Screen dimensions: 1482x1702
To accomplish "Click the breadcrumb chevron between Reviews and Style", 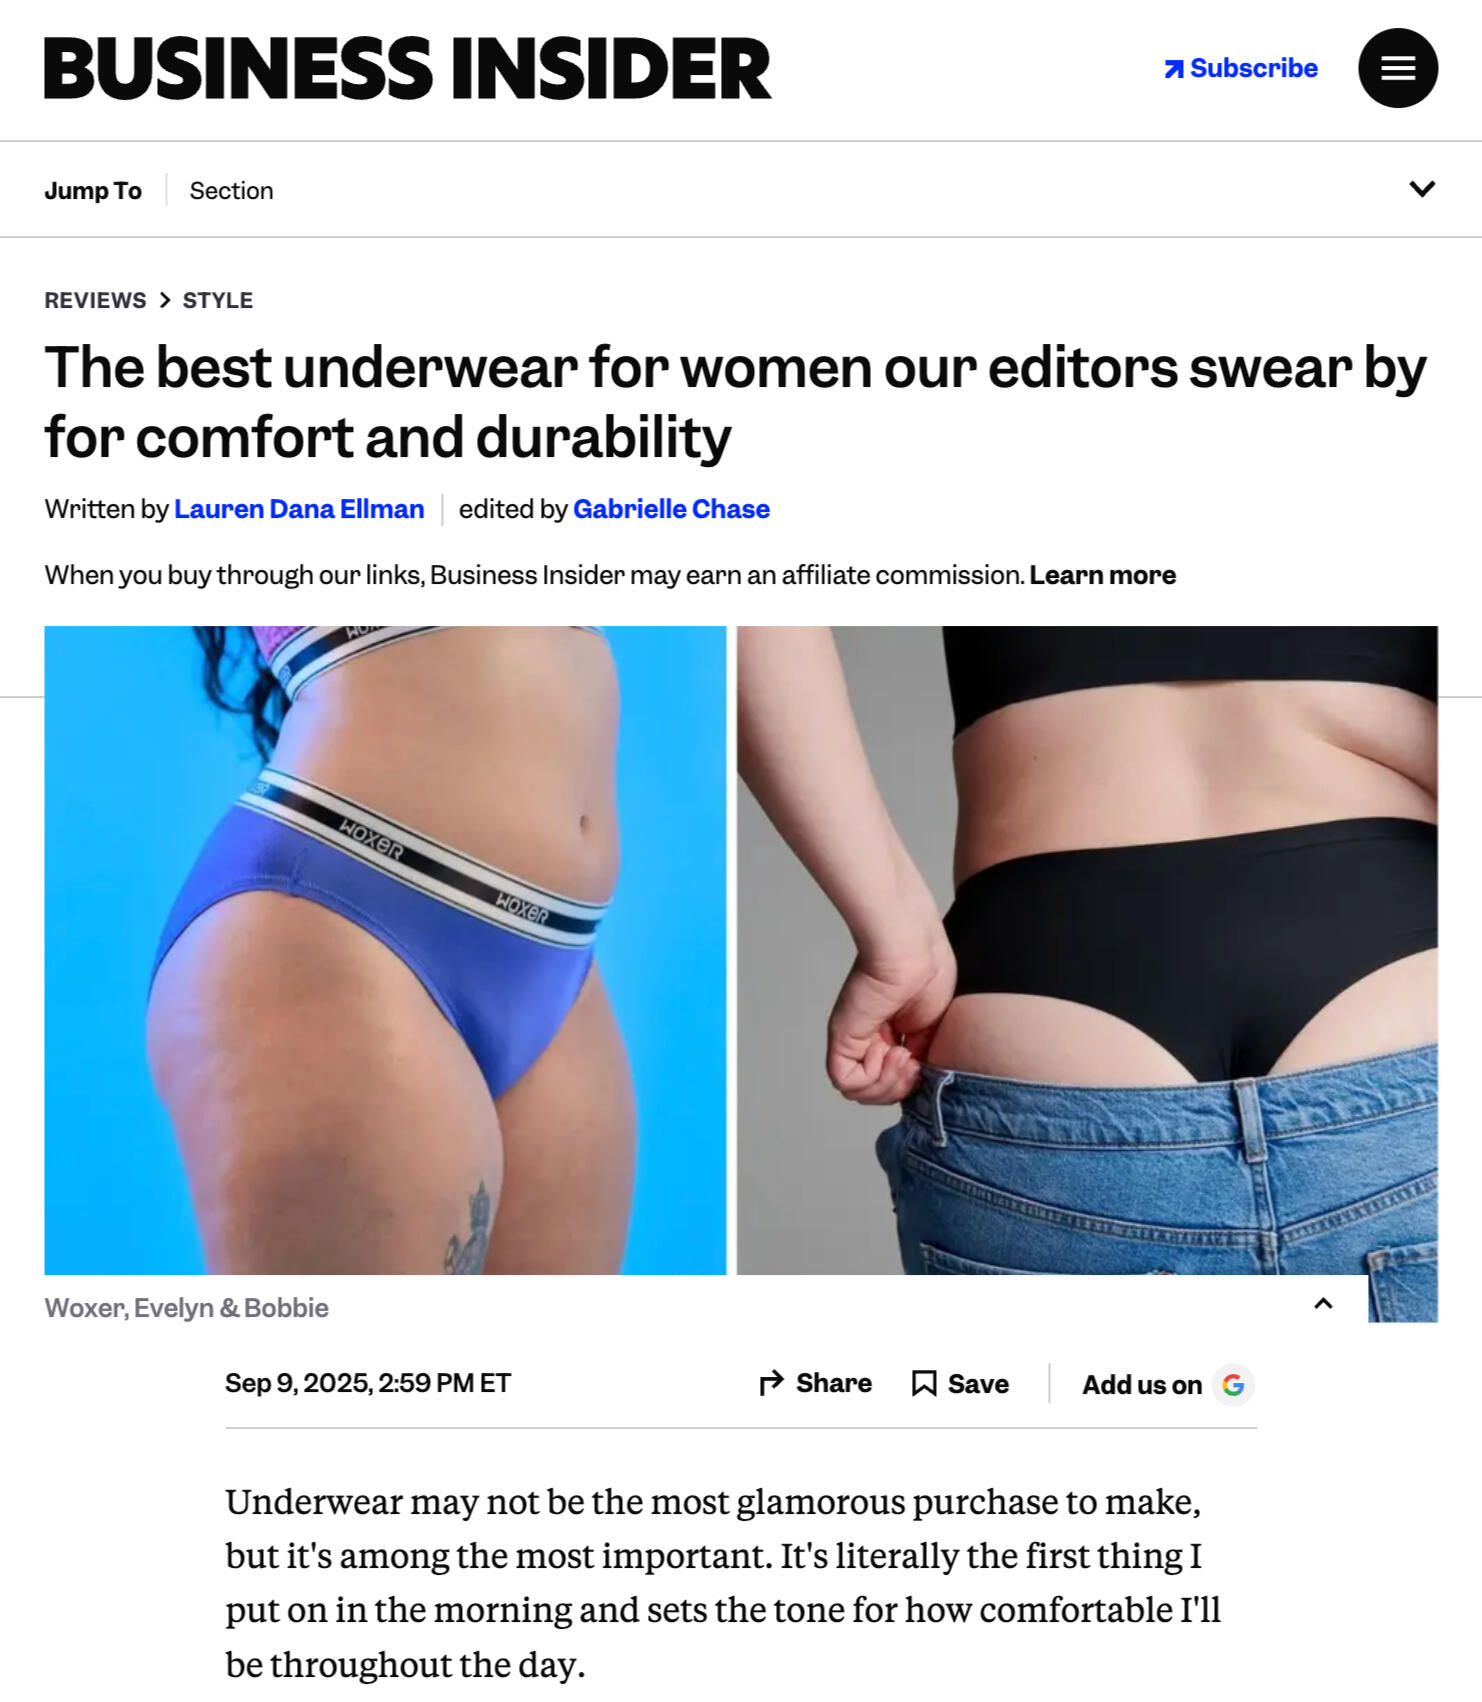I will click(x=165, y=300).
